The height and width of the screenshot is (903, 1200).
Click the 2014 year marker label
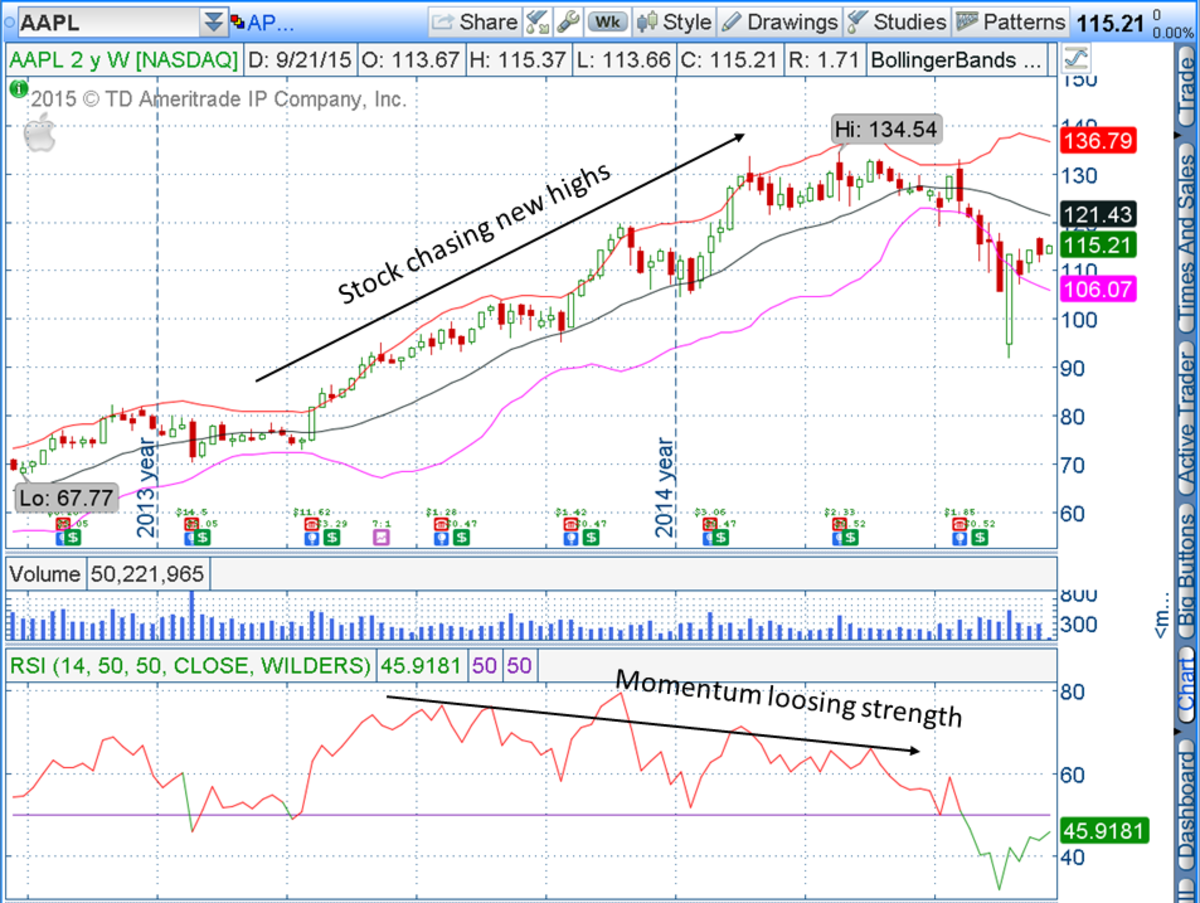666,487
